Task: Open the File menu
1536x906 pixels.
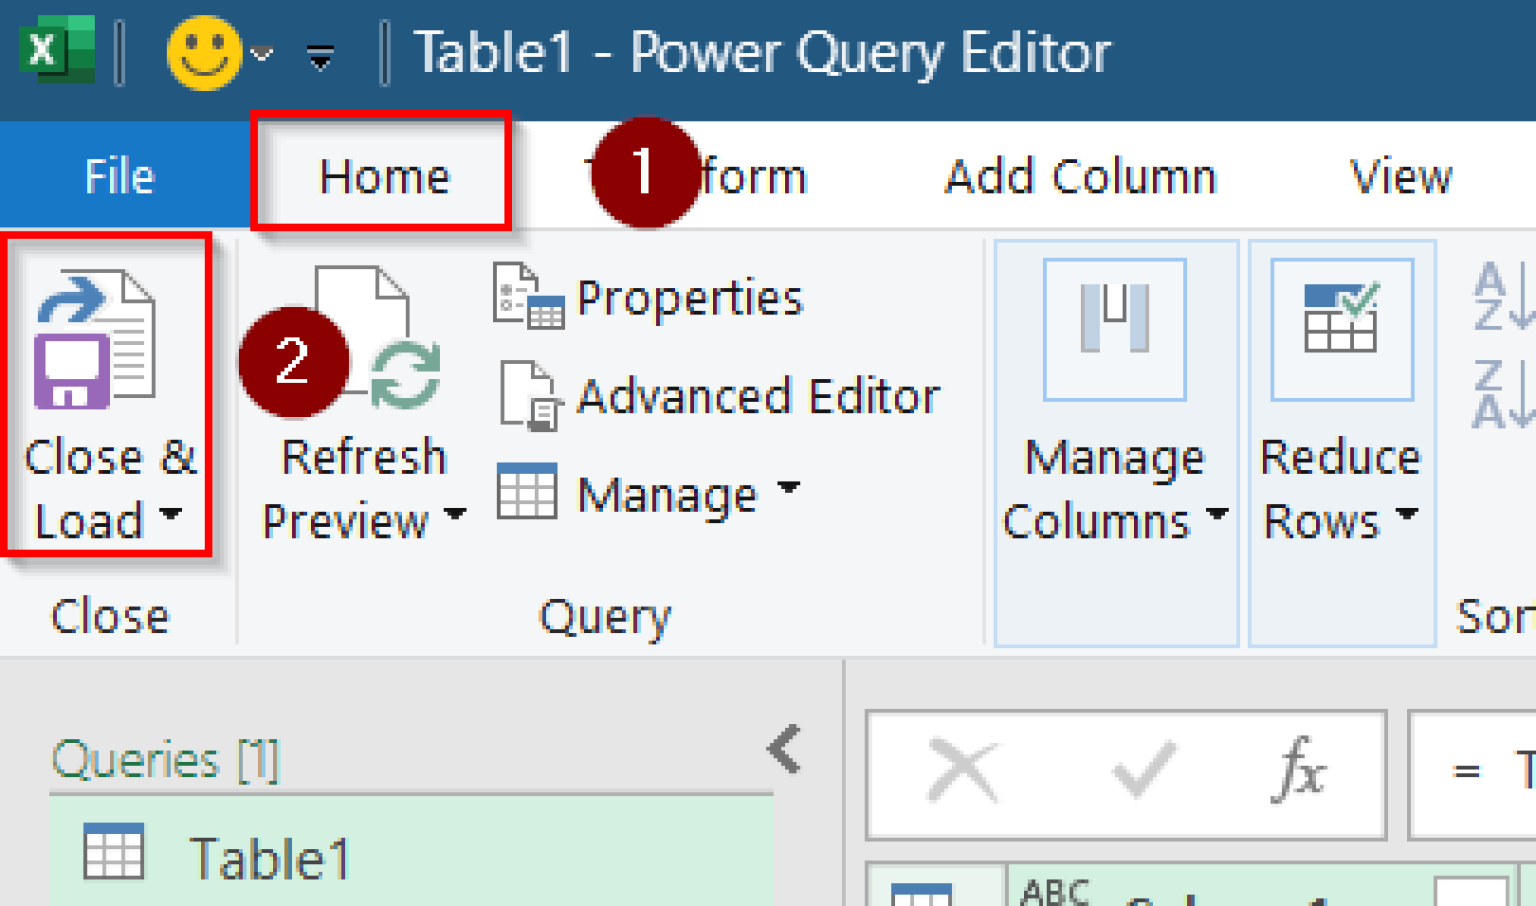Action: 119,176
